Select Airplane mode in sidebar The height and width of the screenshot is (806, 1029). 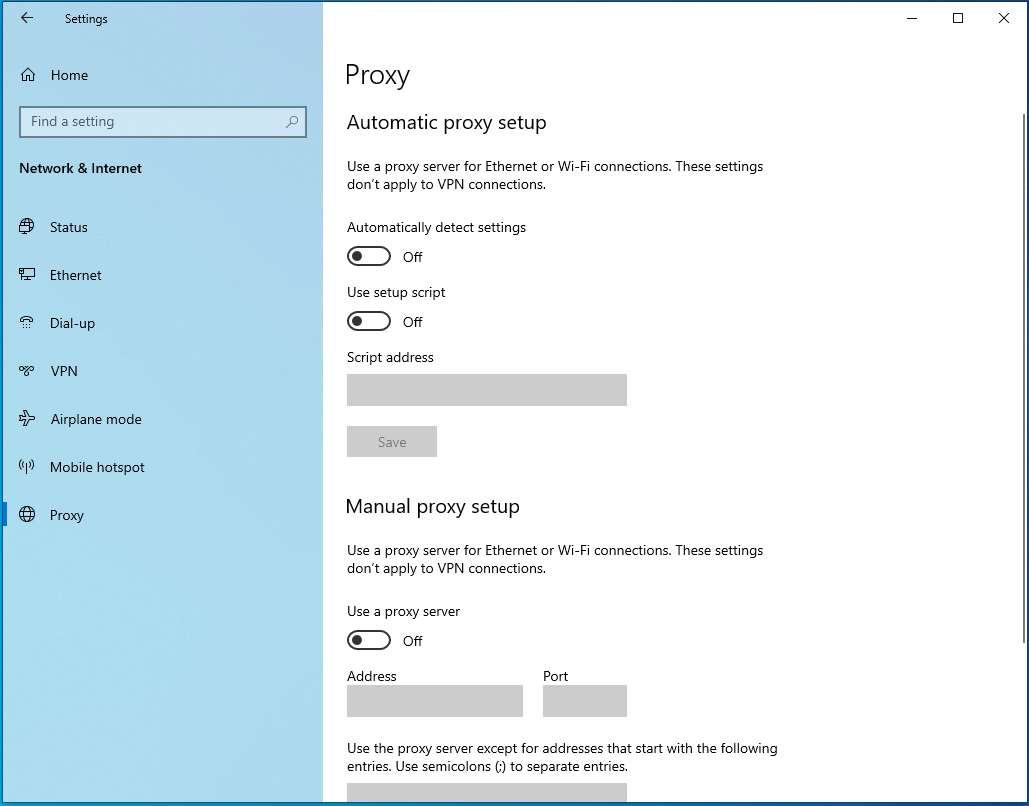(x=163, y=419)
